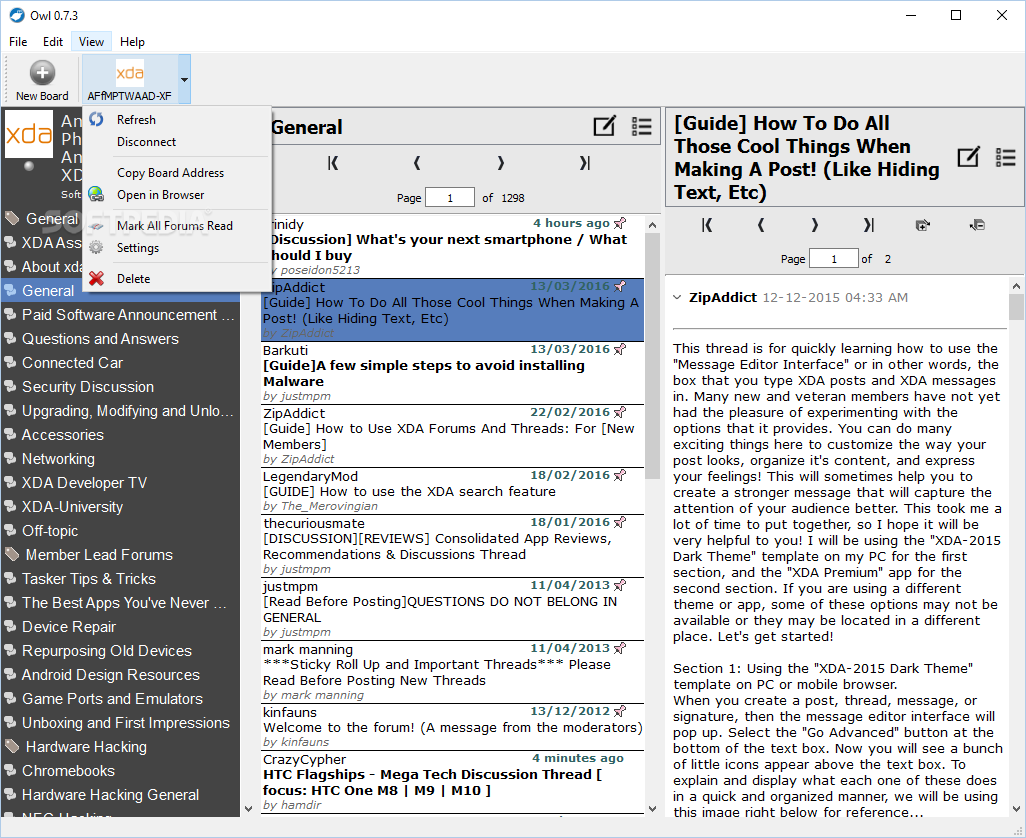The image size is (1026, 838).
Task: Go to next page of posts
Action: 815,225
